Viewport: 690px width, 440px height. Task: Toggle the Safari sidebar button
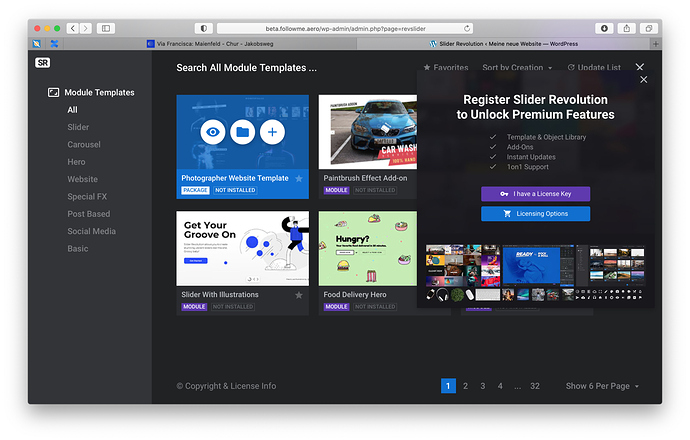[106, 29]
